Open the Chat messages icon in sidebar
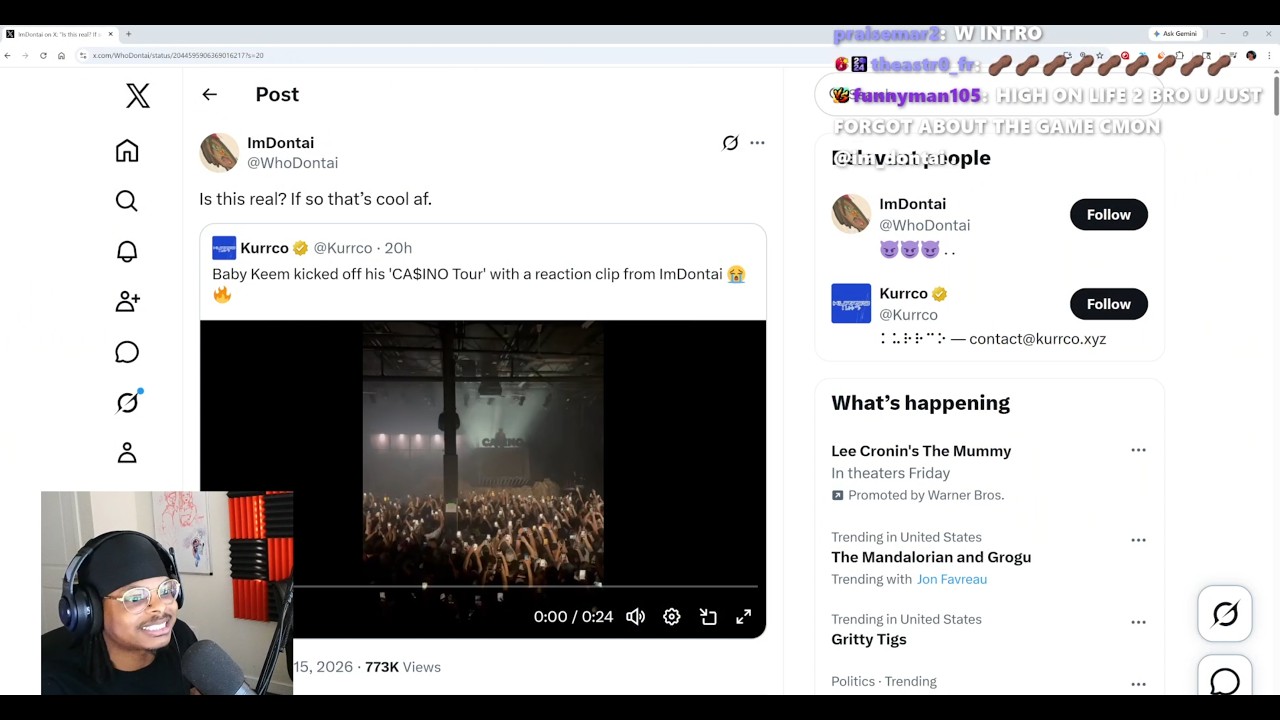Image resolution: width=1280 pixels, height=720 pixels. tap(127, 352)
